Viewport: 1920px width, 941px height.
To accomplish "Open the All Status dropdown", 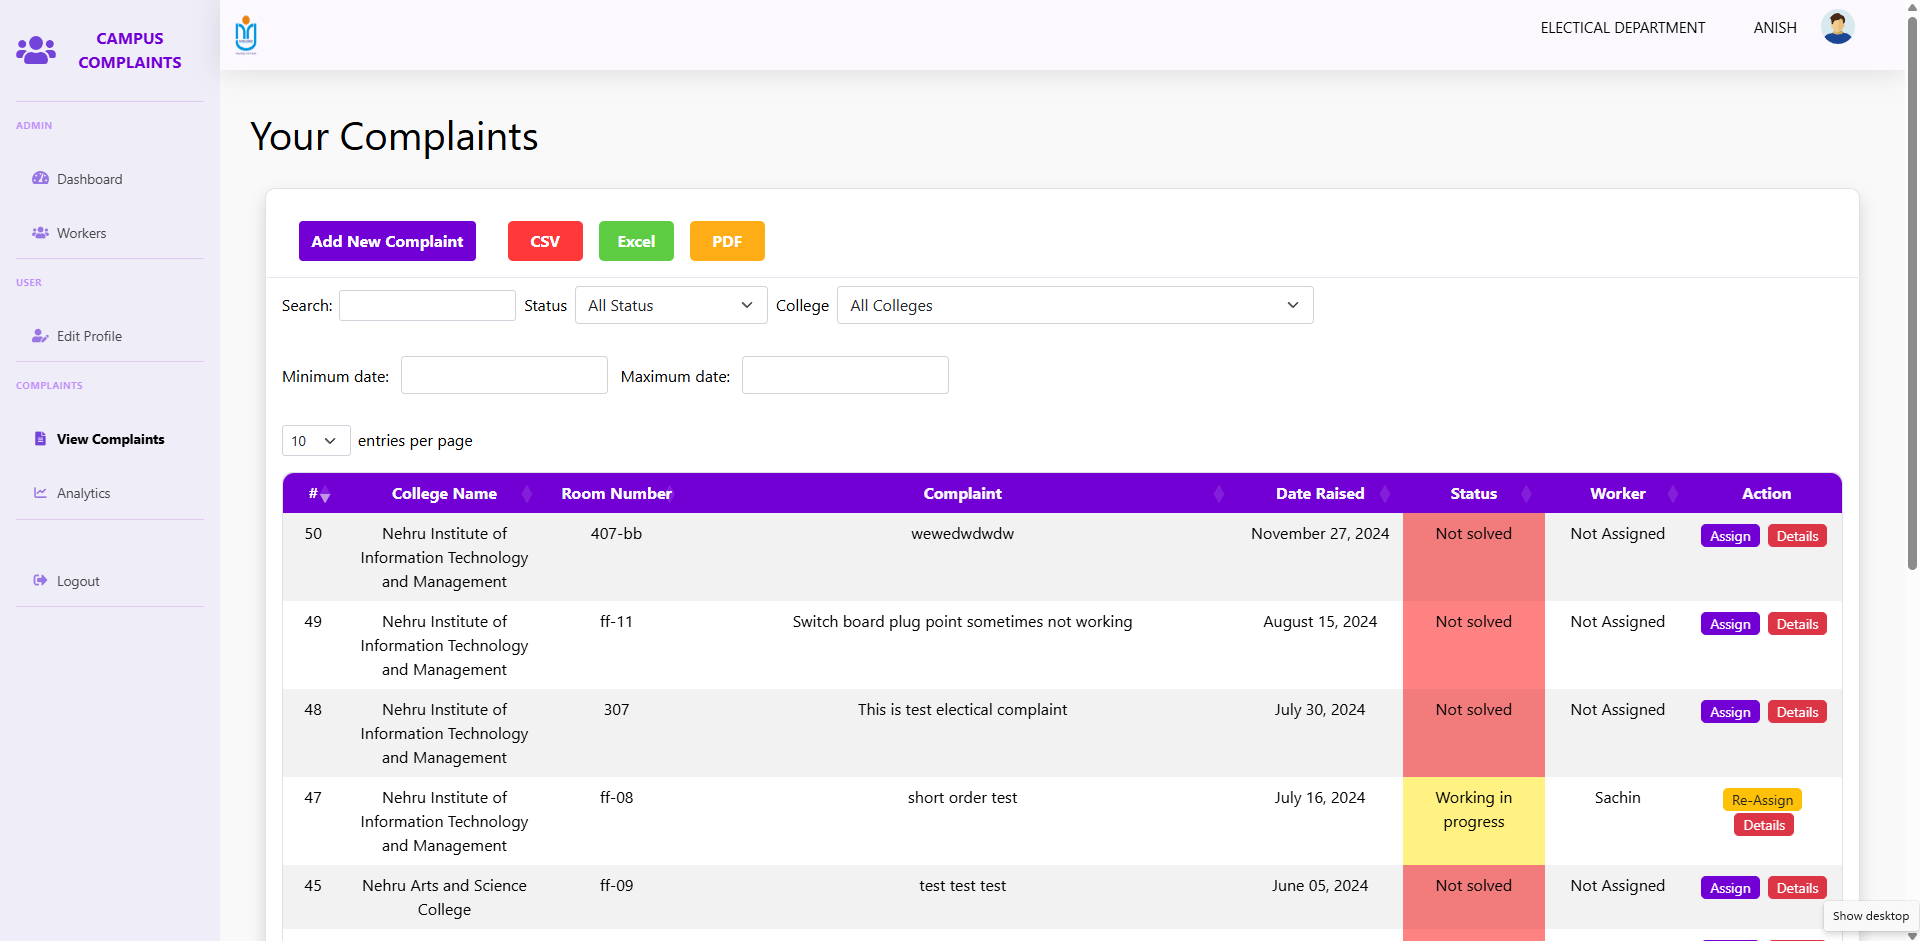I will [670, 305].
